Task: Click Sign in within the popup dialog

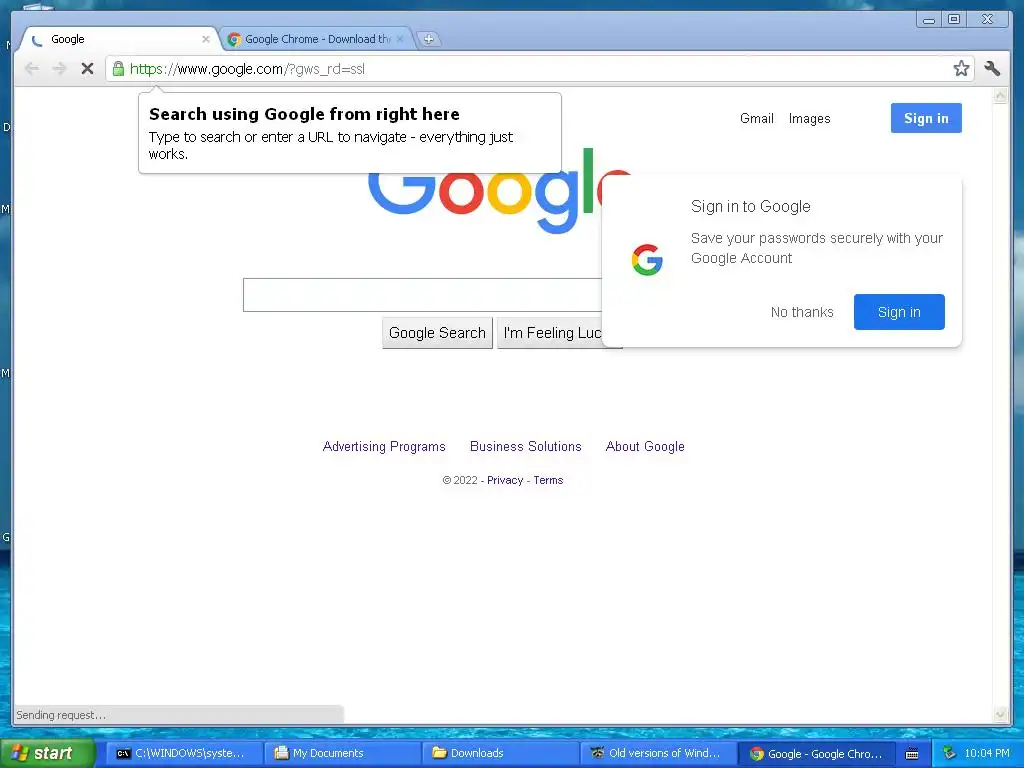Action: pyautogui.click(x=899, y=312)
